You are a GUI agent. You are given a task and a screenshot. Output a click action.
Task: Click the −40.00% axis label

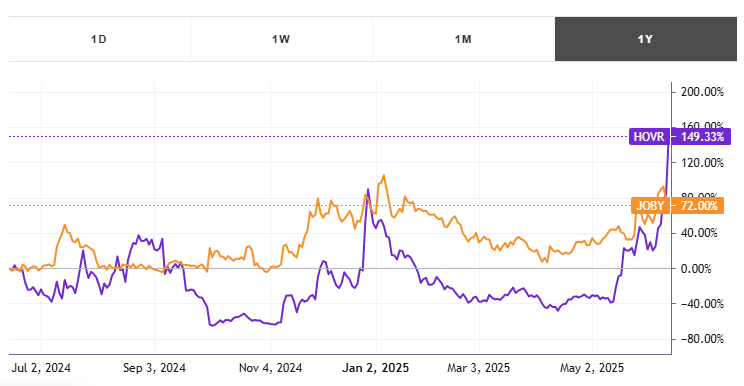[x=703, y=304]
